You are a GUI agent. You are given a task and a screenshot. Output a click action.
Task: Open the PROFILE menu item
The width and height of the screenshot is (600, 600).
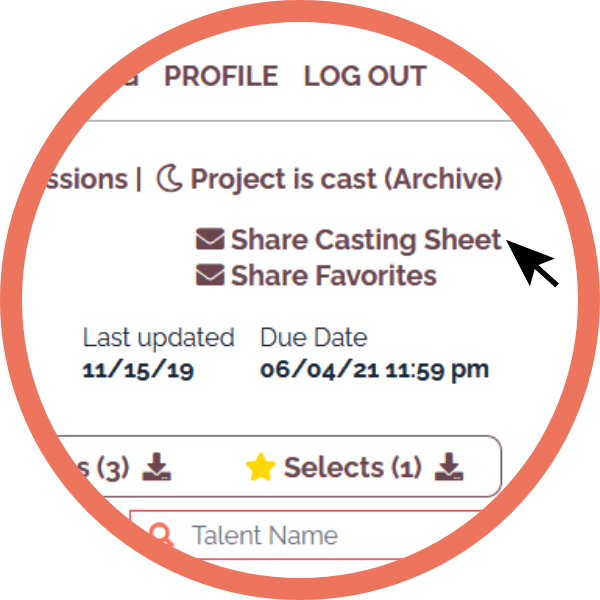pyautogui.click(x=221, y=76)
